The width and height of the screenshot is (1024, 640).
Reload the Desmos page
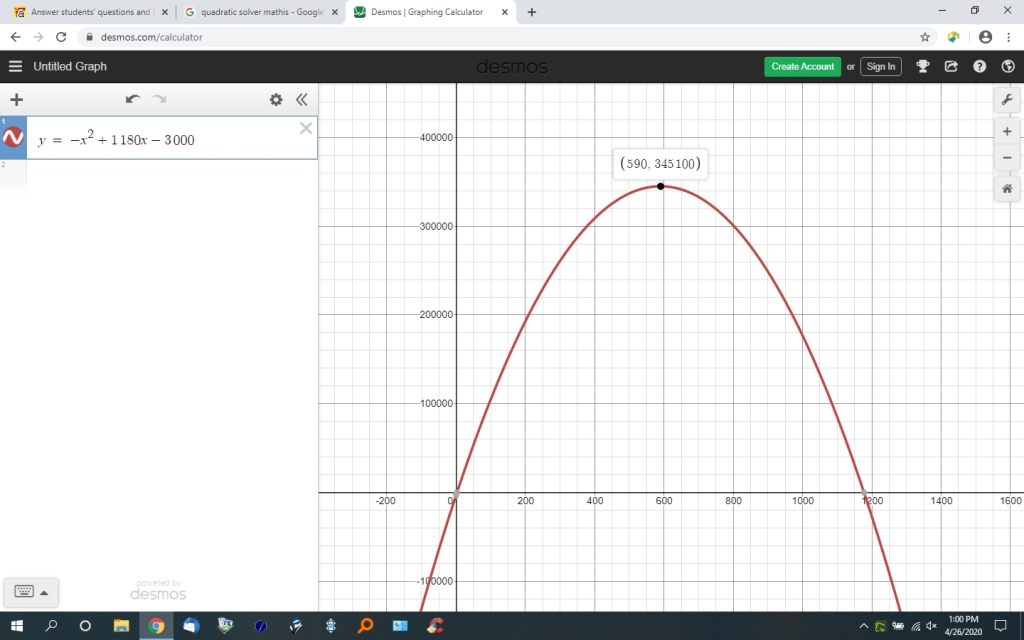click(61, 37)
